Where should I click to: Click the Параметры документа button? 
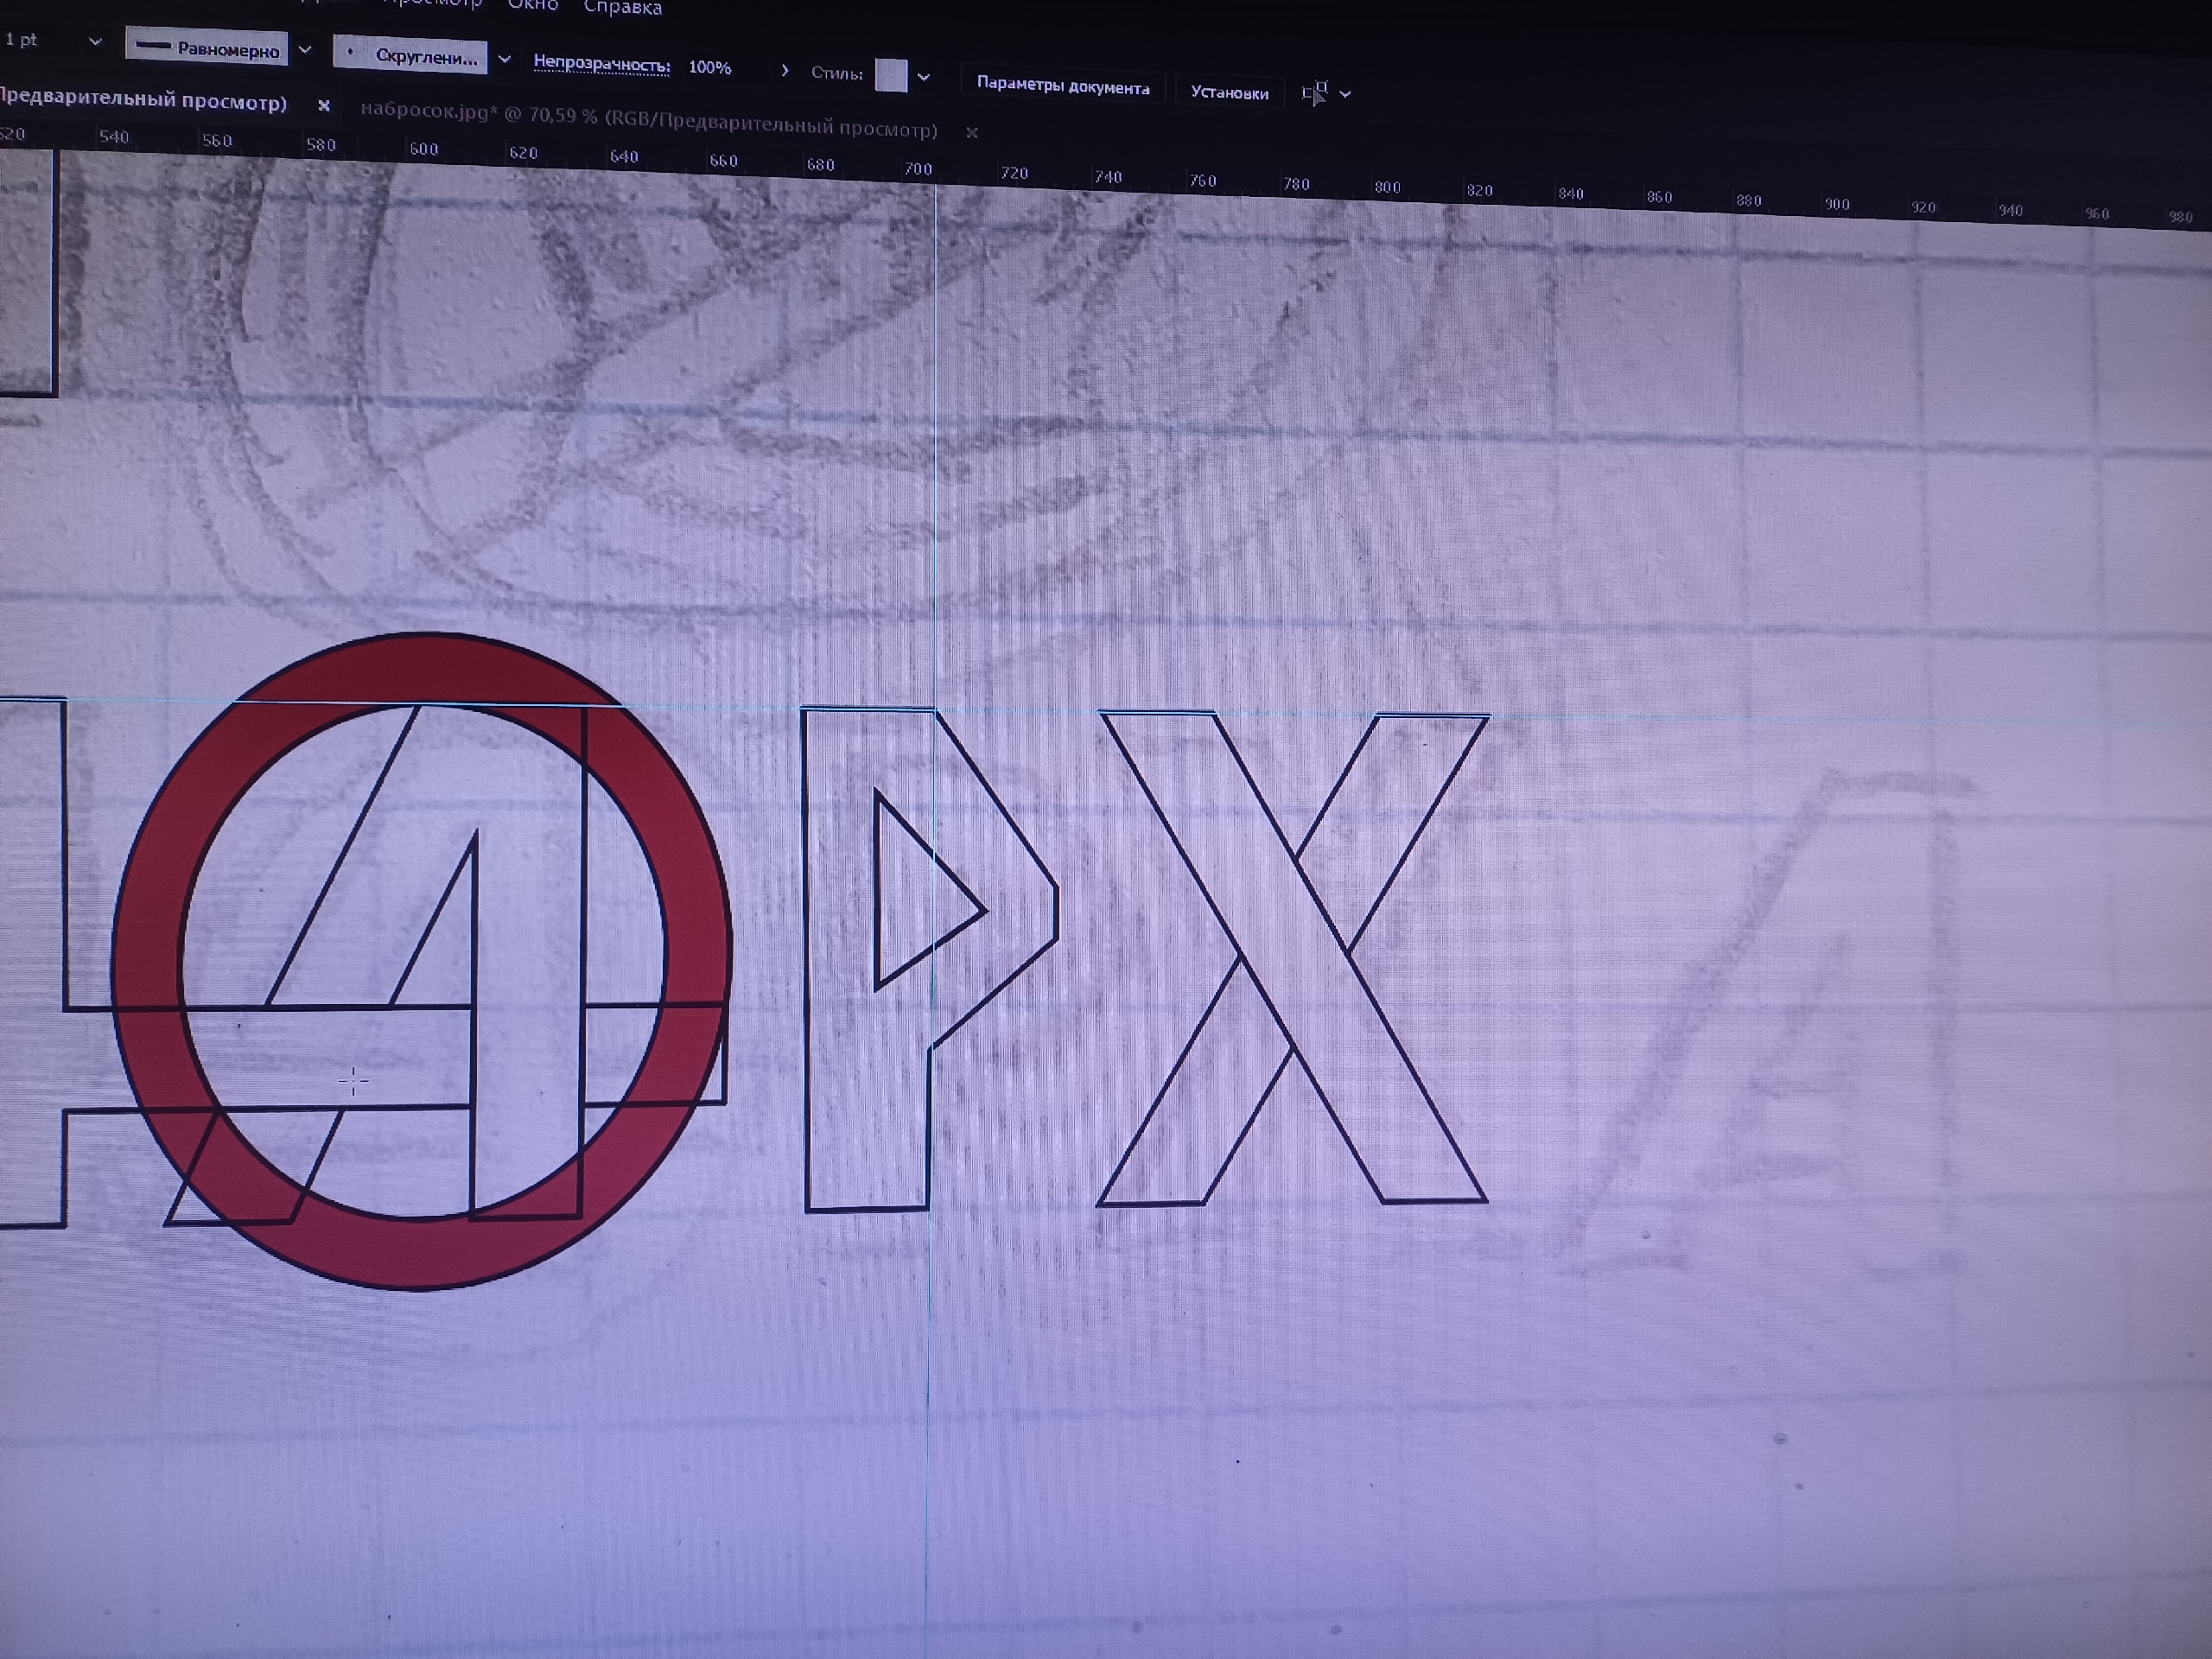1062,87
